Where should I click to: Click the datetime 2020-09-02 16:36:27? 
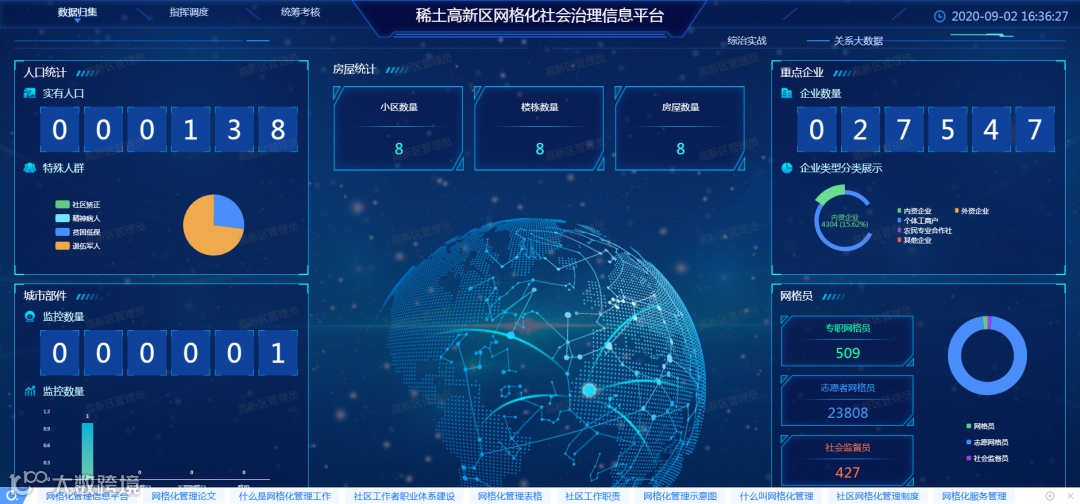(1010, 17)
